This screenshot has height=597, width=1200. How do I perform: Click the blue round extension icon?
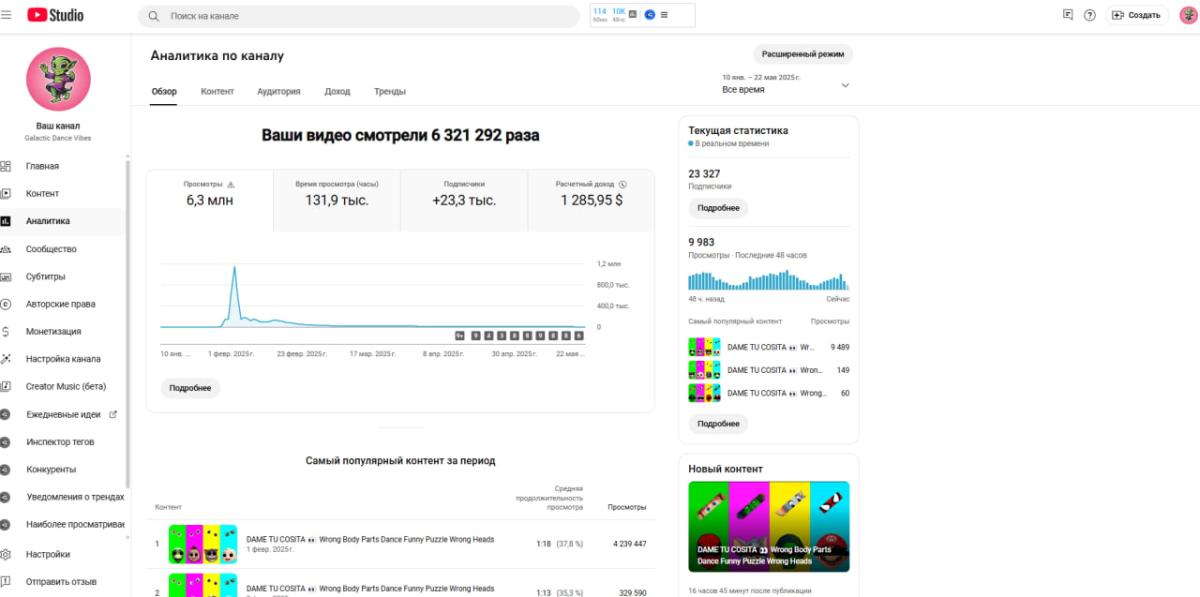[x=650, y=15]
